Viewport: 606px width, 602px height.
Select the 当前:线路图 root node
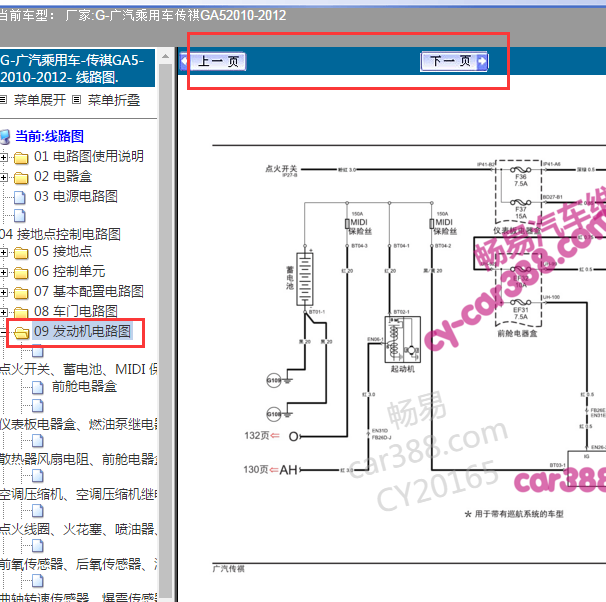pyautogui.click(x=49, y=136)
